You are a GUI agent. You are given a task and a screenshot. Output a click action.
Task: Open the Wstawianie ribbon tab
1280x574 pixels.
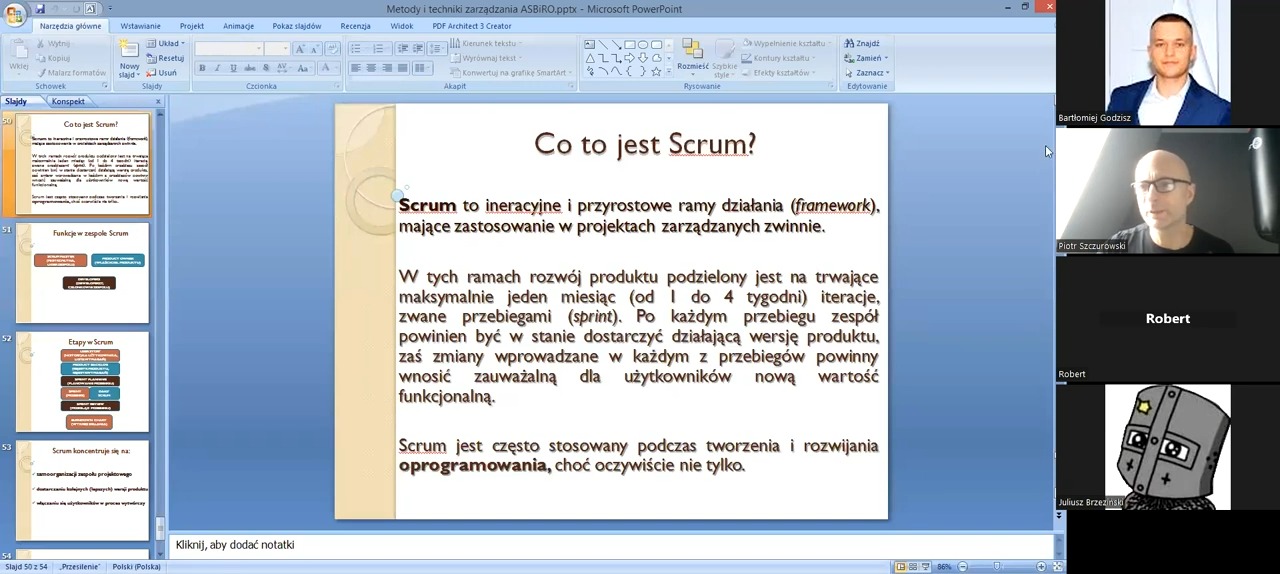[x=140, y=26]
